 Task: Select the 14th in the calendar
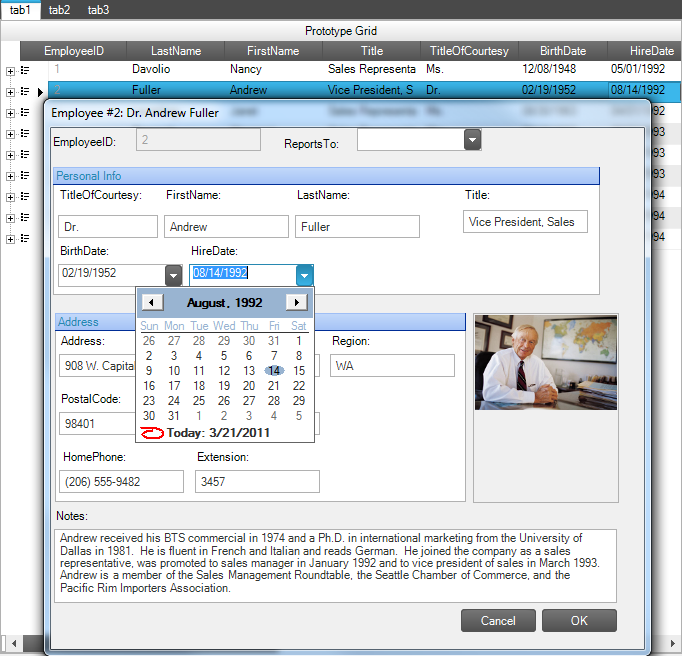[x=274, y=371]
